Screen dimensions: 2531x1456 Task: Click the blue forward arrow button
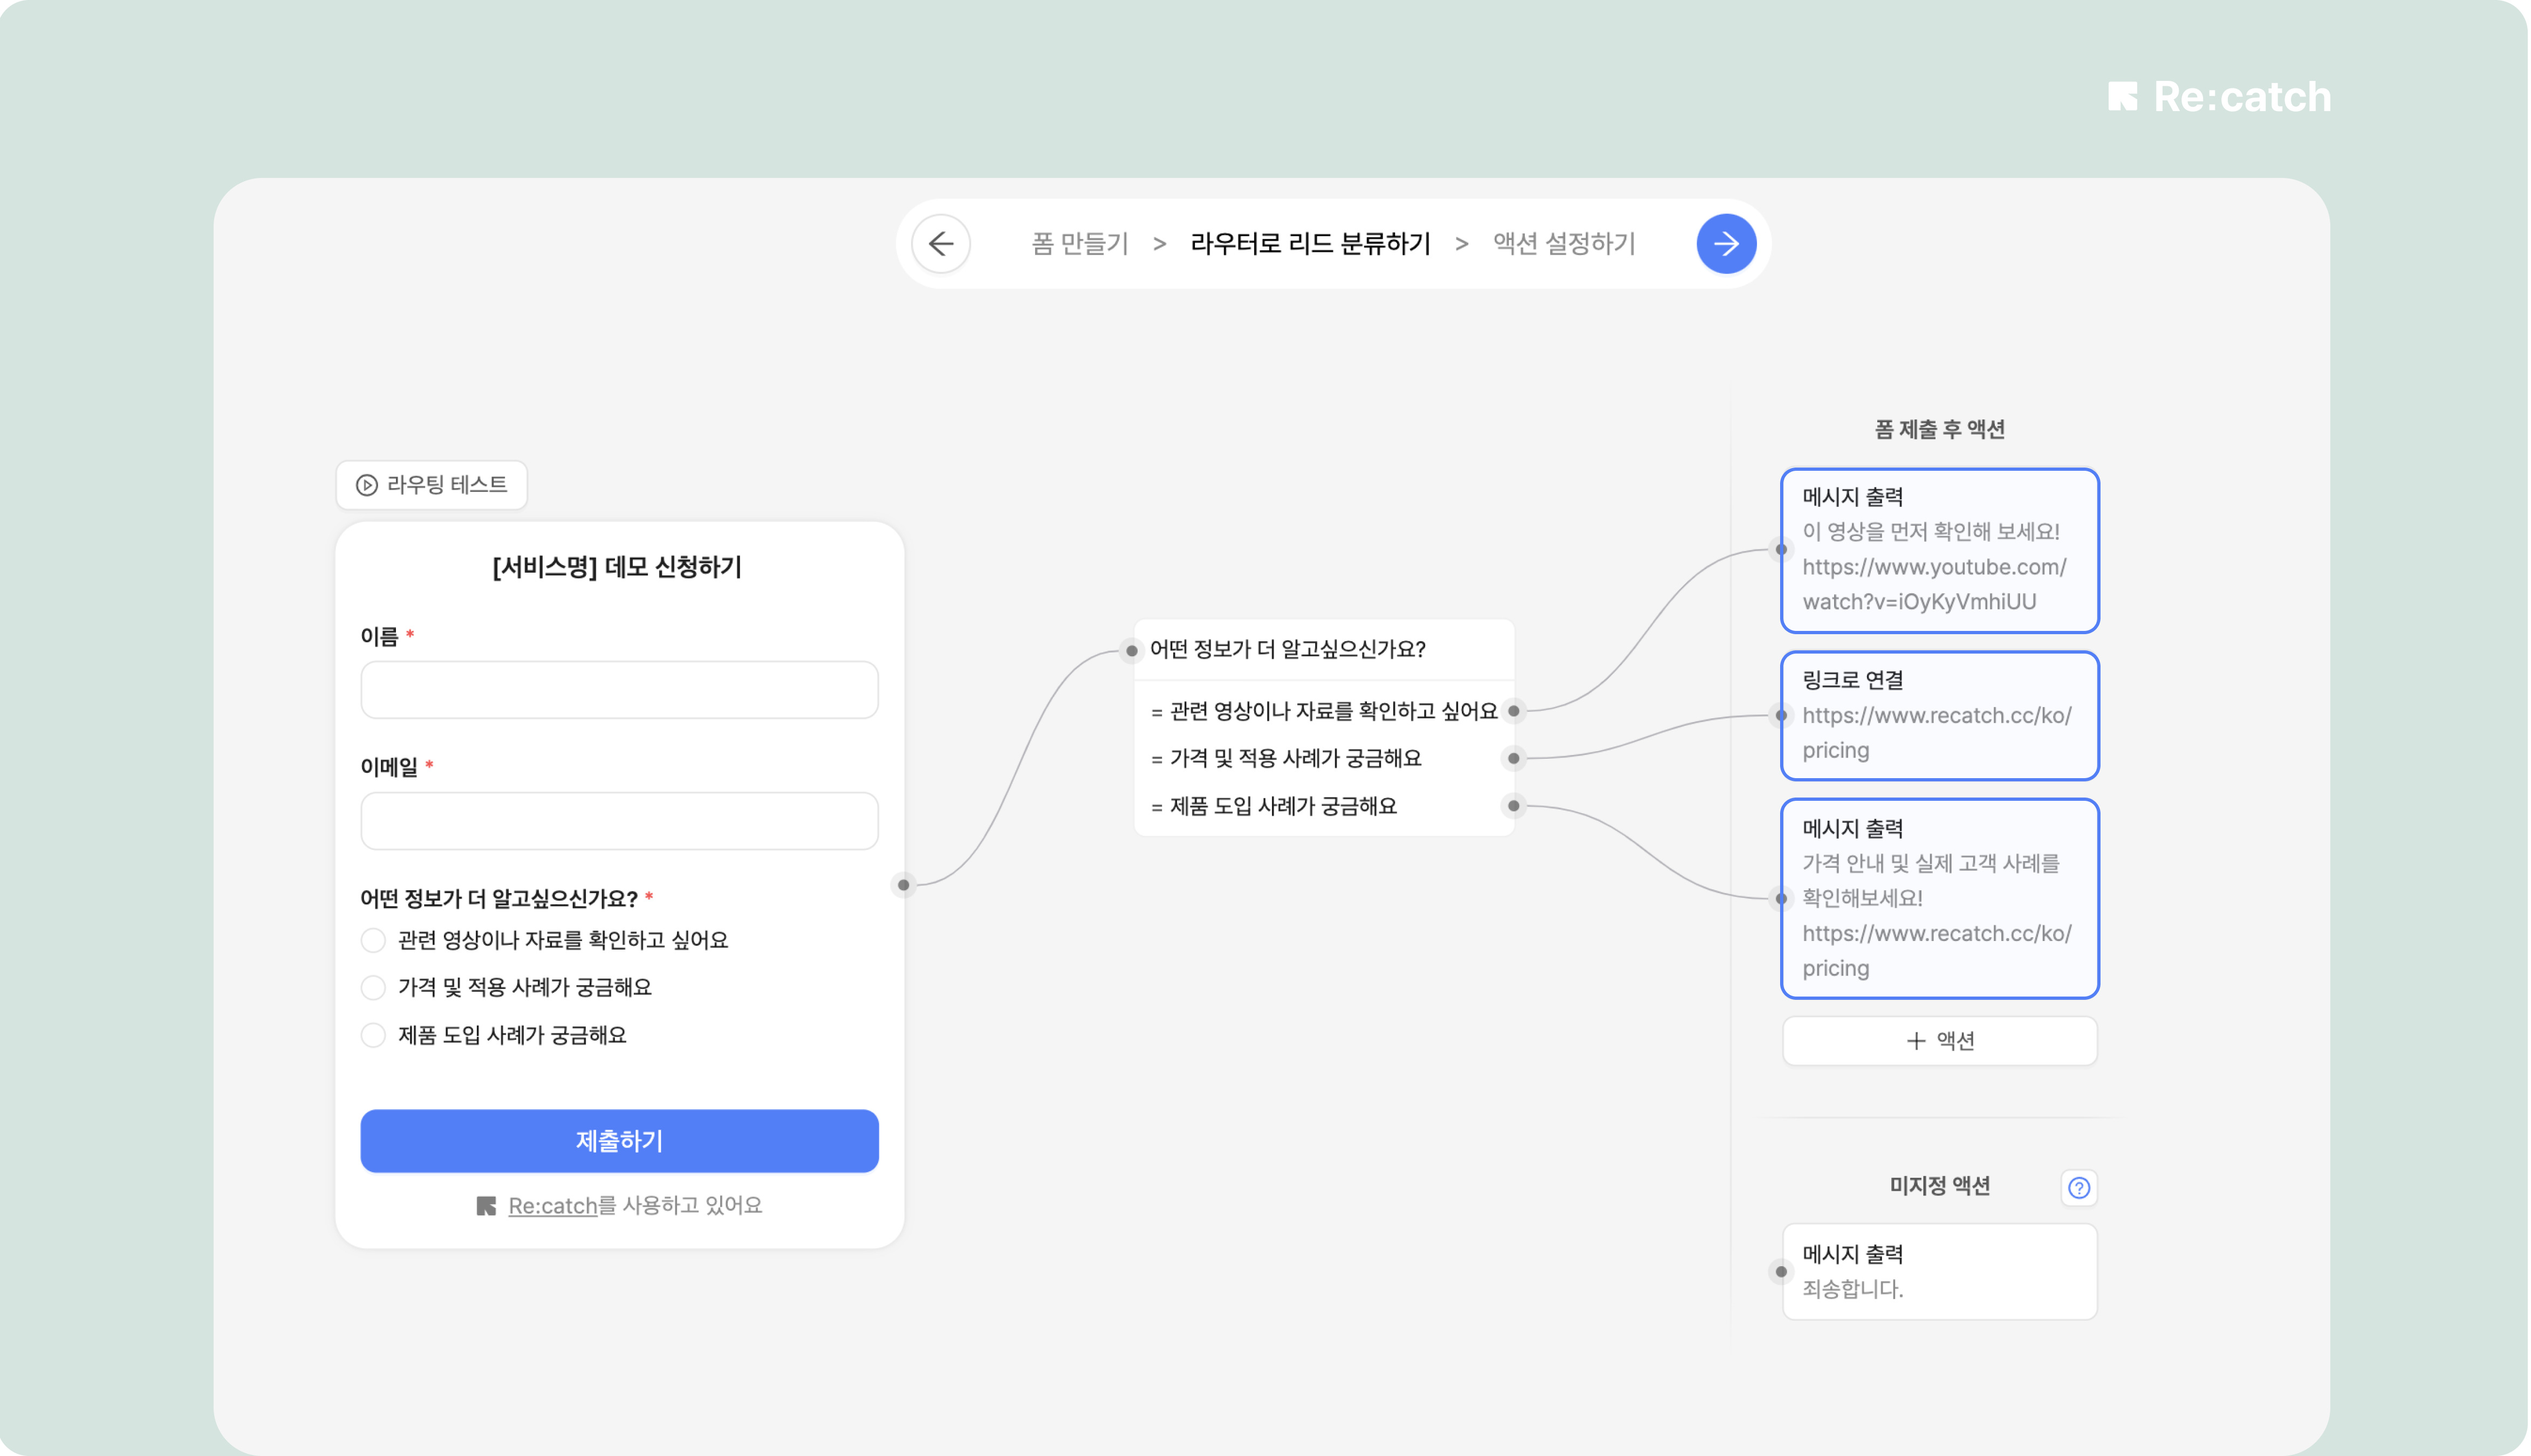coord(1726,243)
